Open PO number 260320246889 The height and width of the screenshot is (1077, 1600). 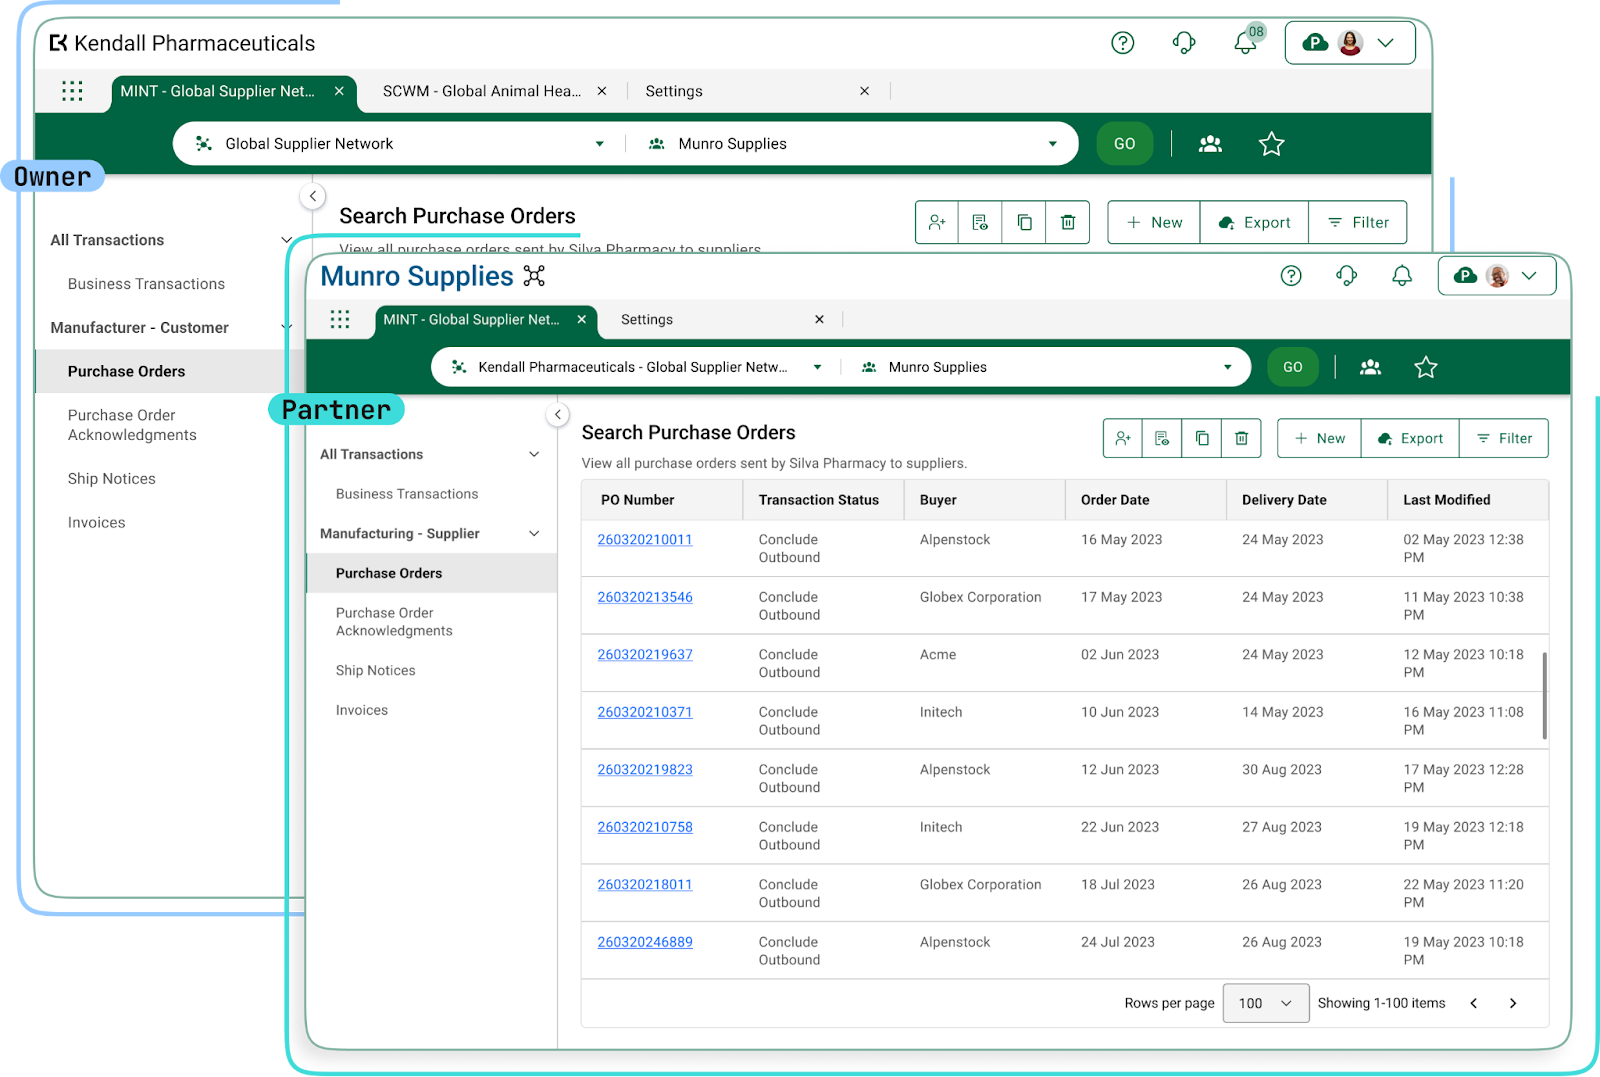[x=645, y=942]
